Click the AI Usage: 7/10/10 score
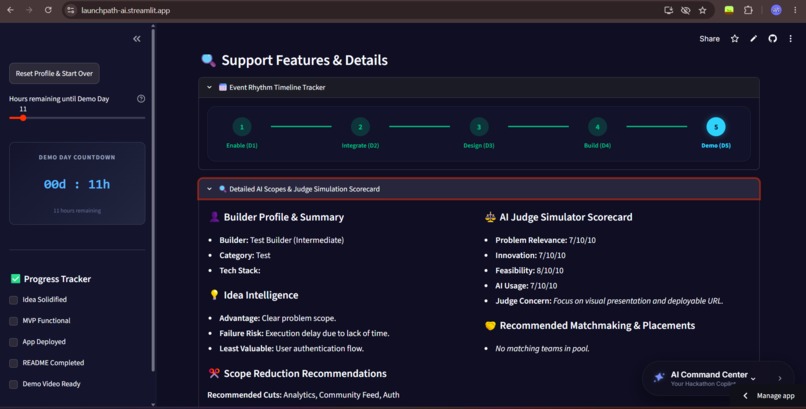 526,286
